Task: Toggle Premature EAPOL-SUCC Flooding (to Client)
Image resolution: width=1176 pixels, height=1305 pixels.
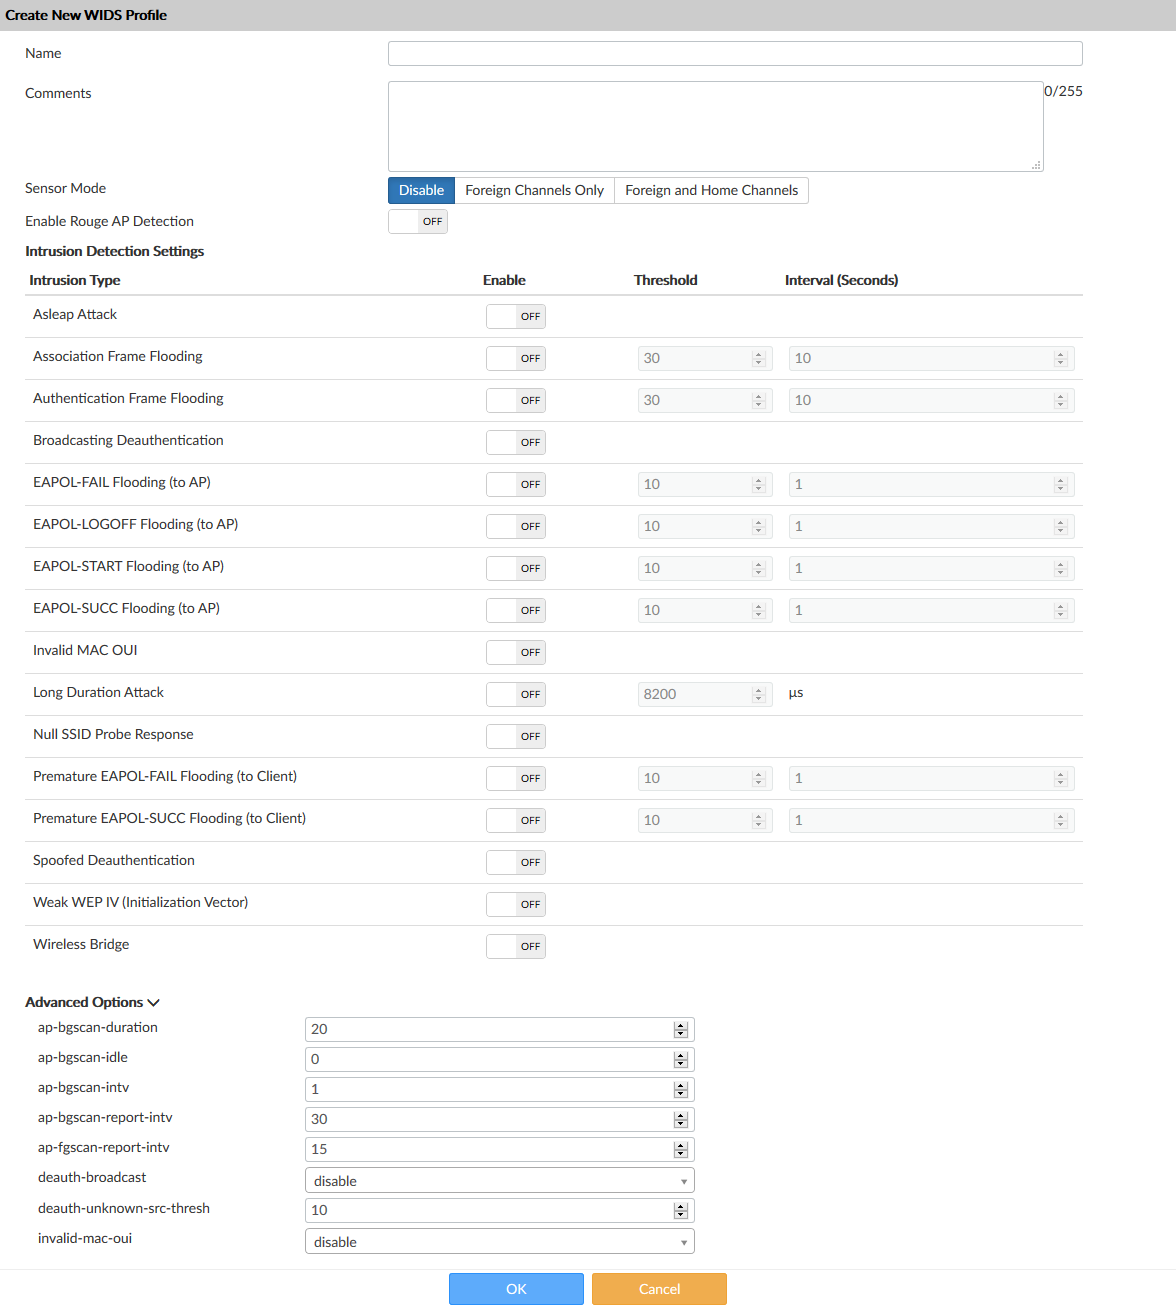Action: point(516,820)
